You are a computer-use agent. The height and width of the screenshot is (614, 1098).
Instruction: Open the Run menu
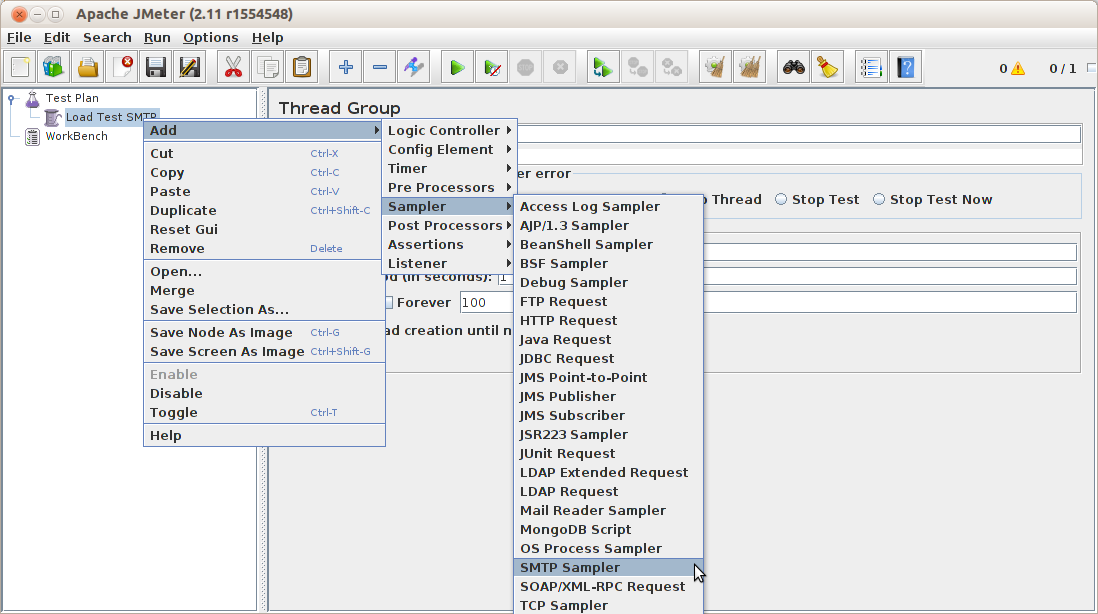point(157,38)
